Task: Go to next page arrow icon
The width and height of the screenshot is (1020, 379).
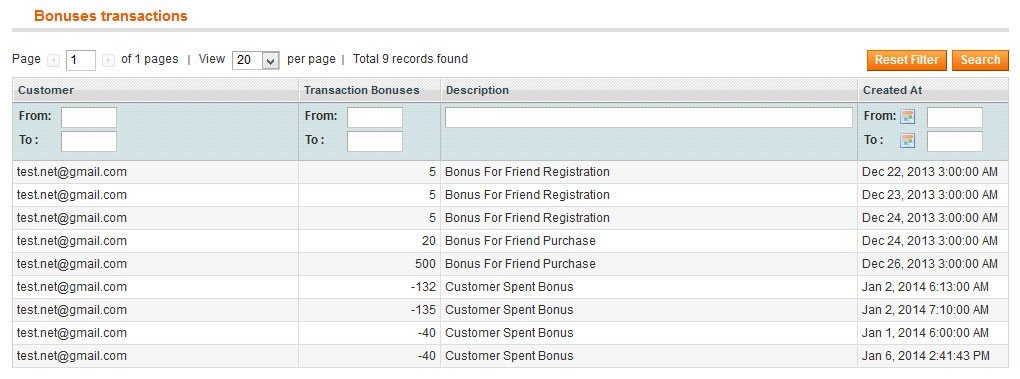Action: pos(109,60)
